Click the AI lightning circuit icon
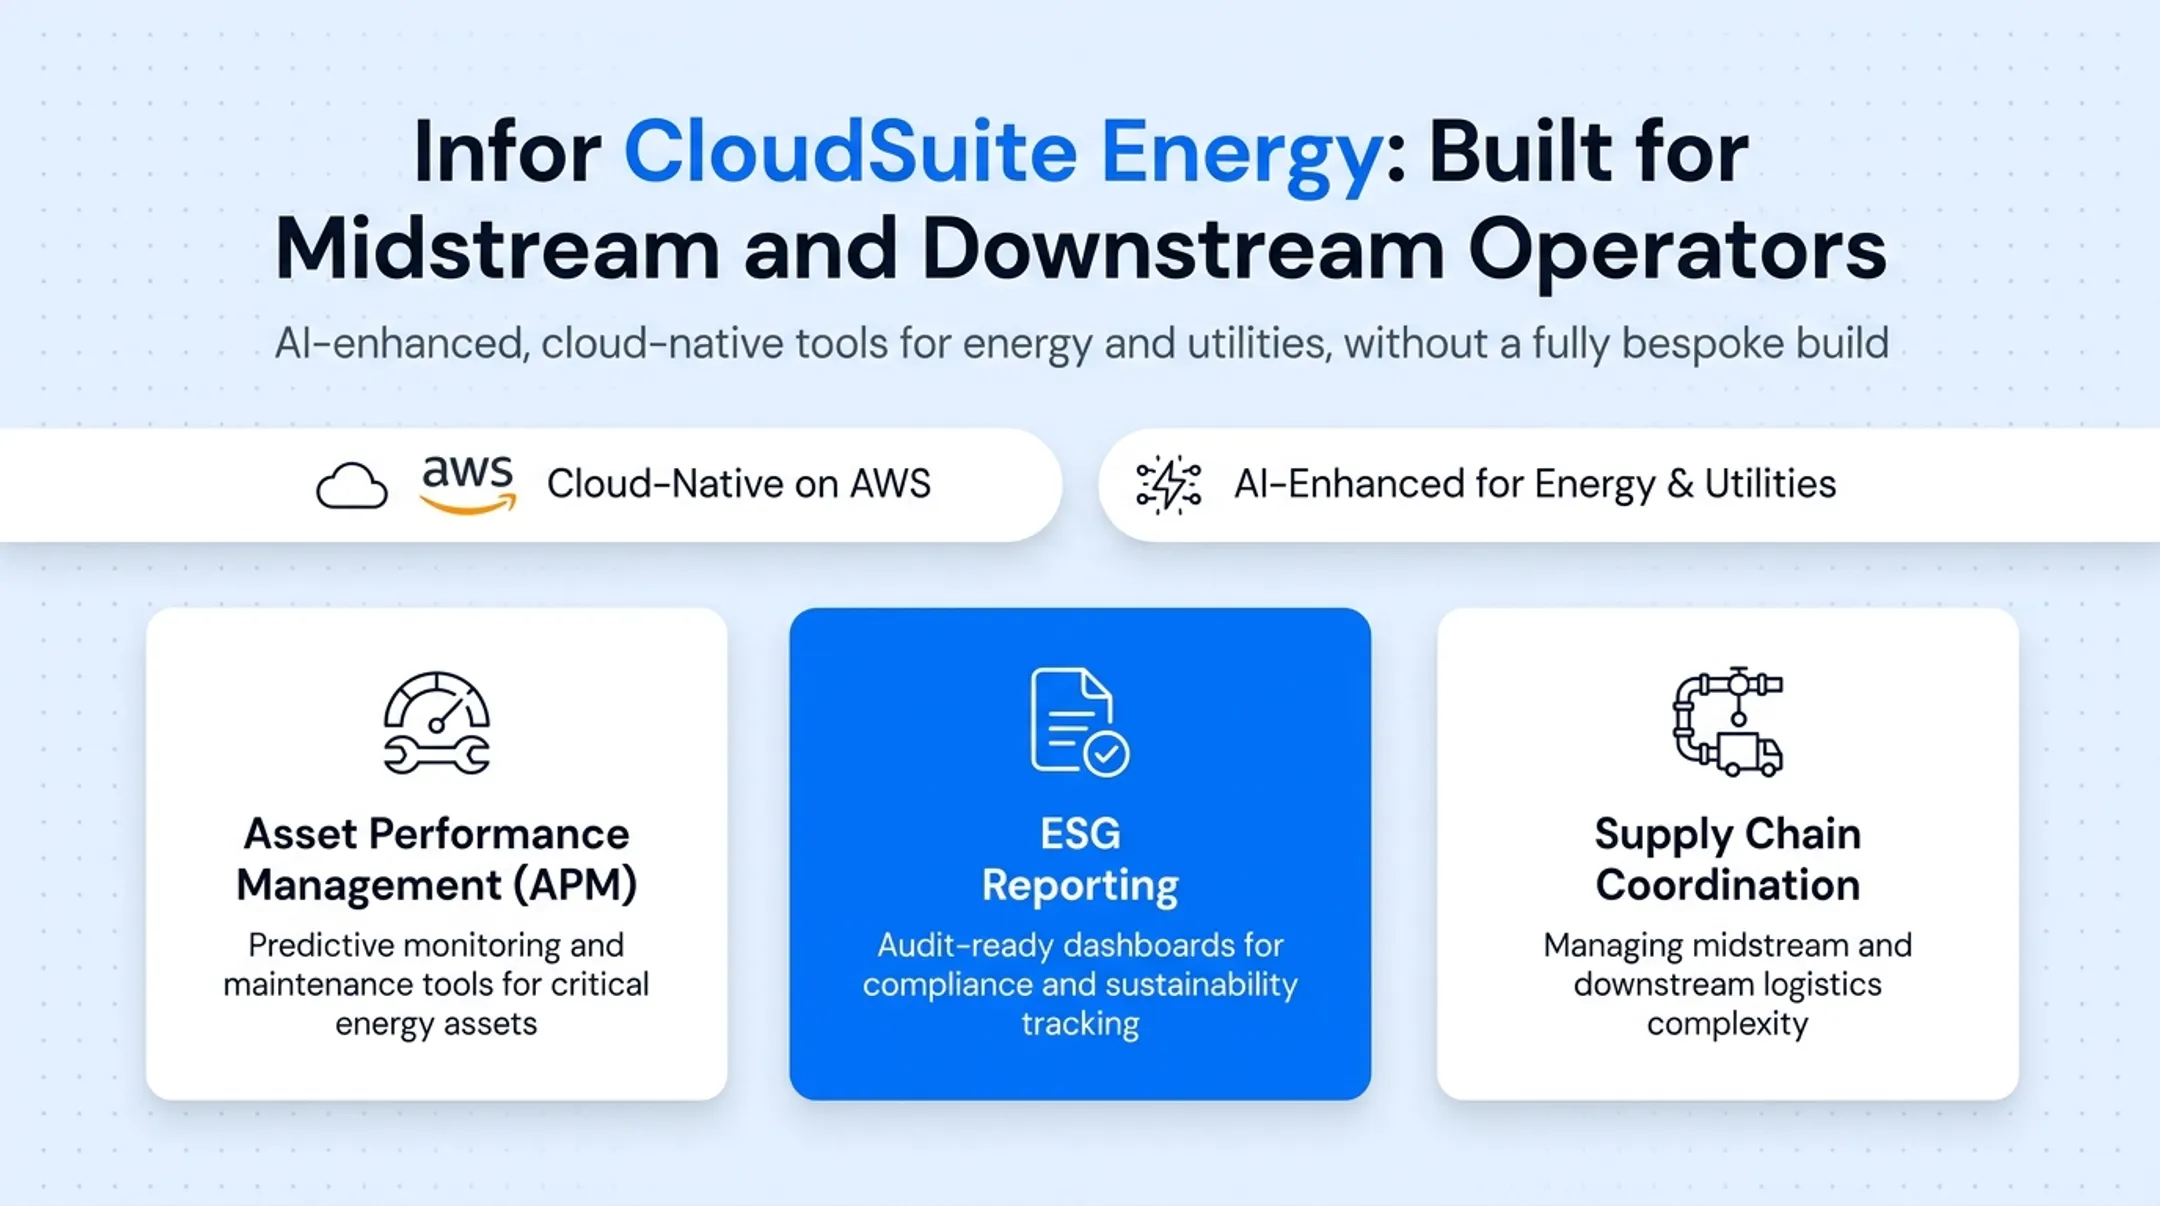 [1168, 485]
